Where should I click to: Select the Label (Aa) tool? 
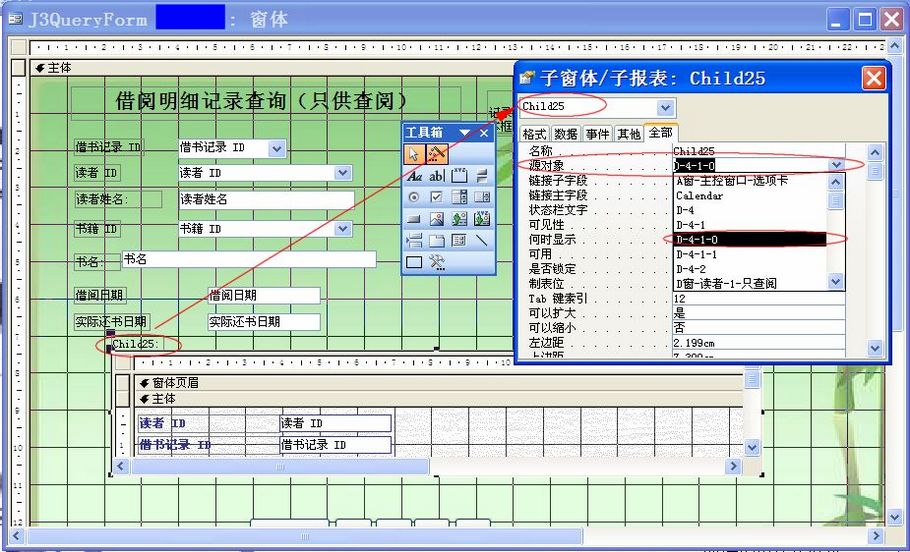point(414,176)
